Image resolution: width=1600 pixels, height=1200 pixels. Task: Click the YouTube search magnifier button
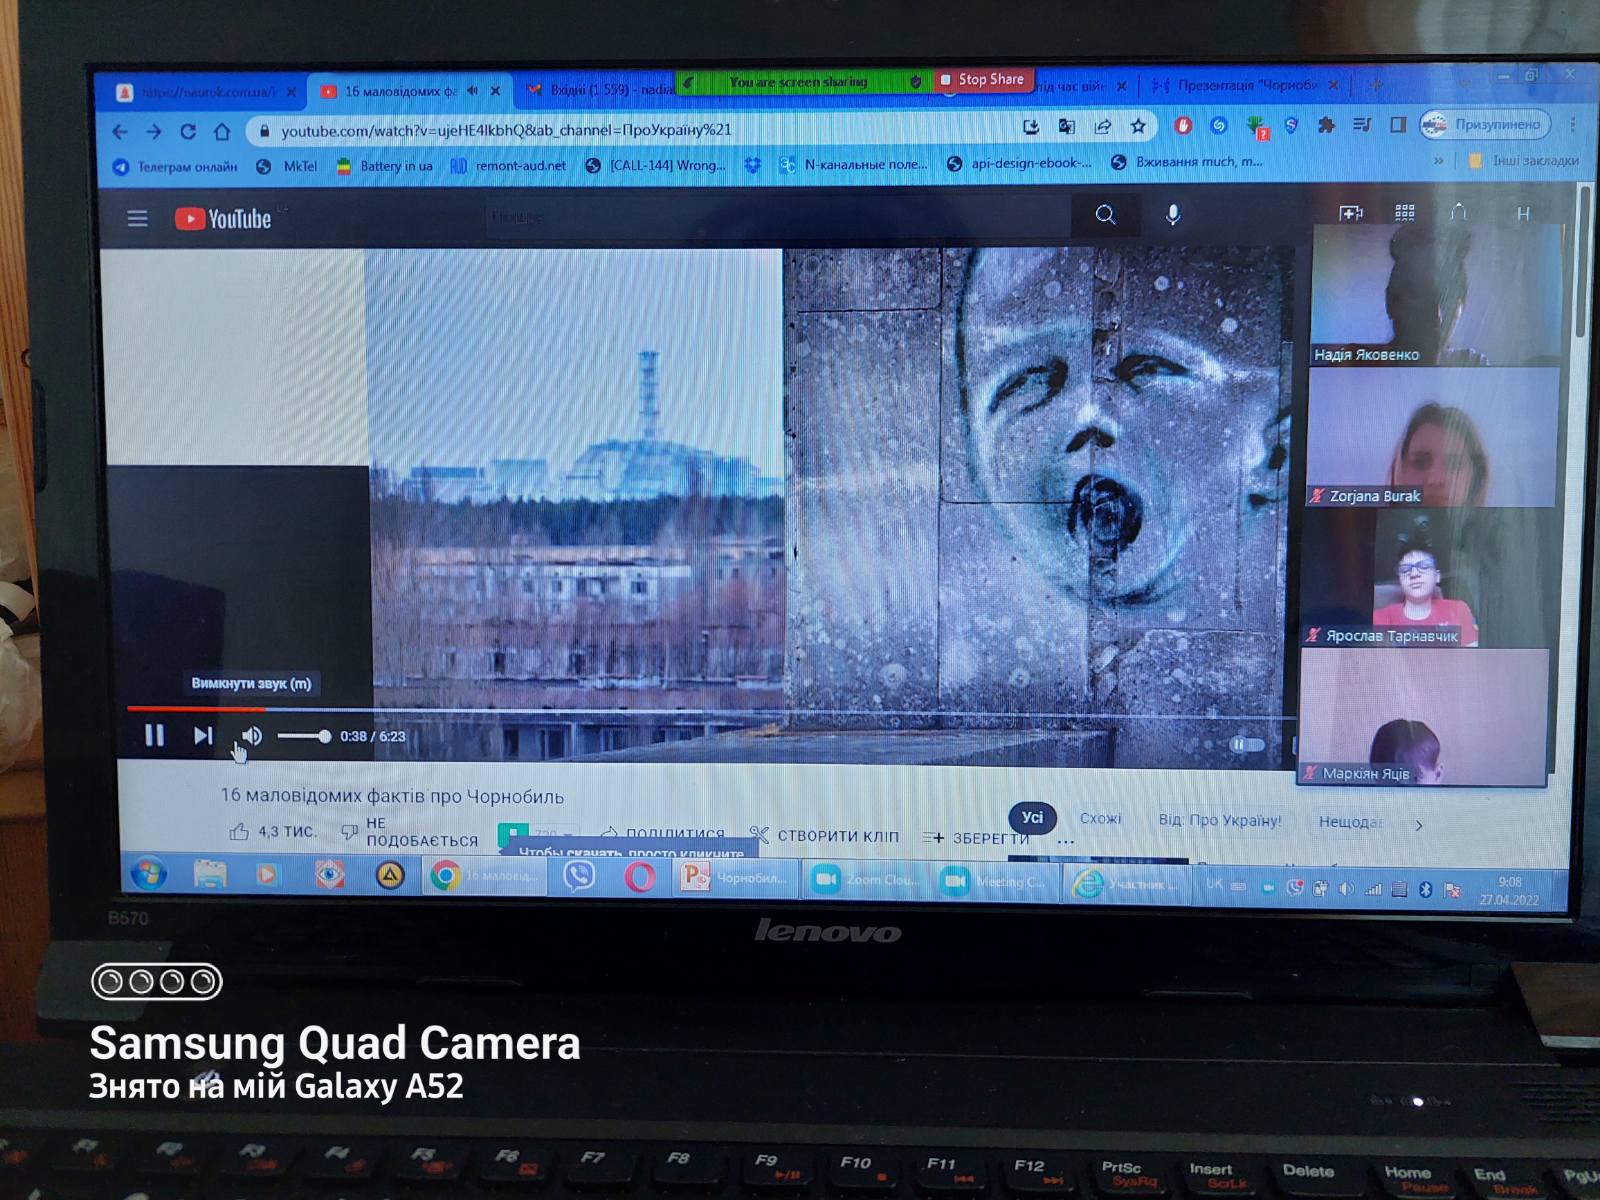tap(1105, 215)
